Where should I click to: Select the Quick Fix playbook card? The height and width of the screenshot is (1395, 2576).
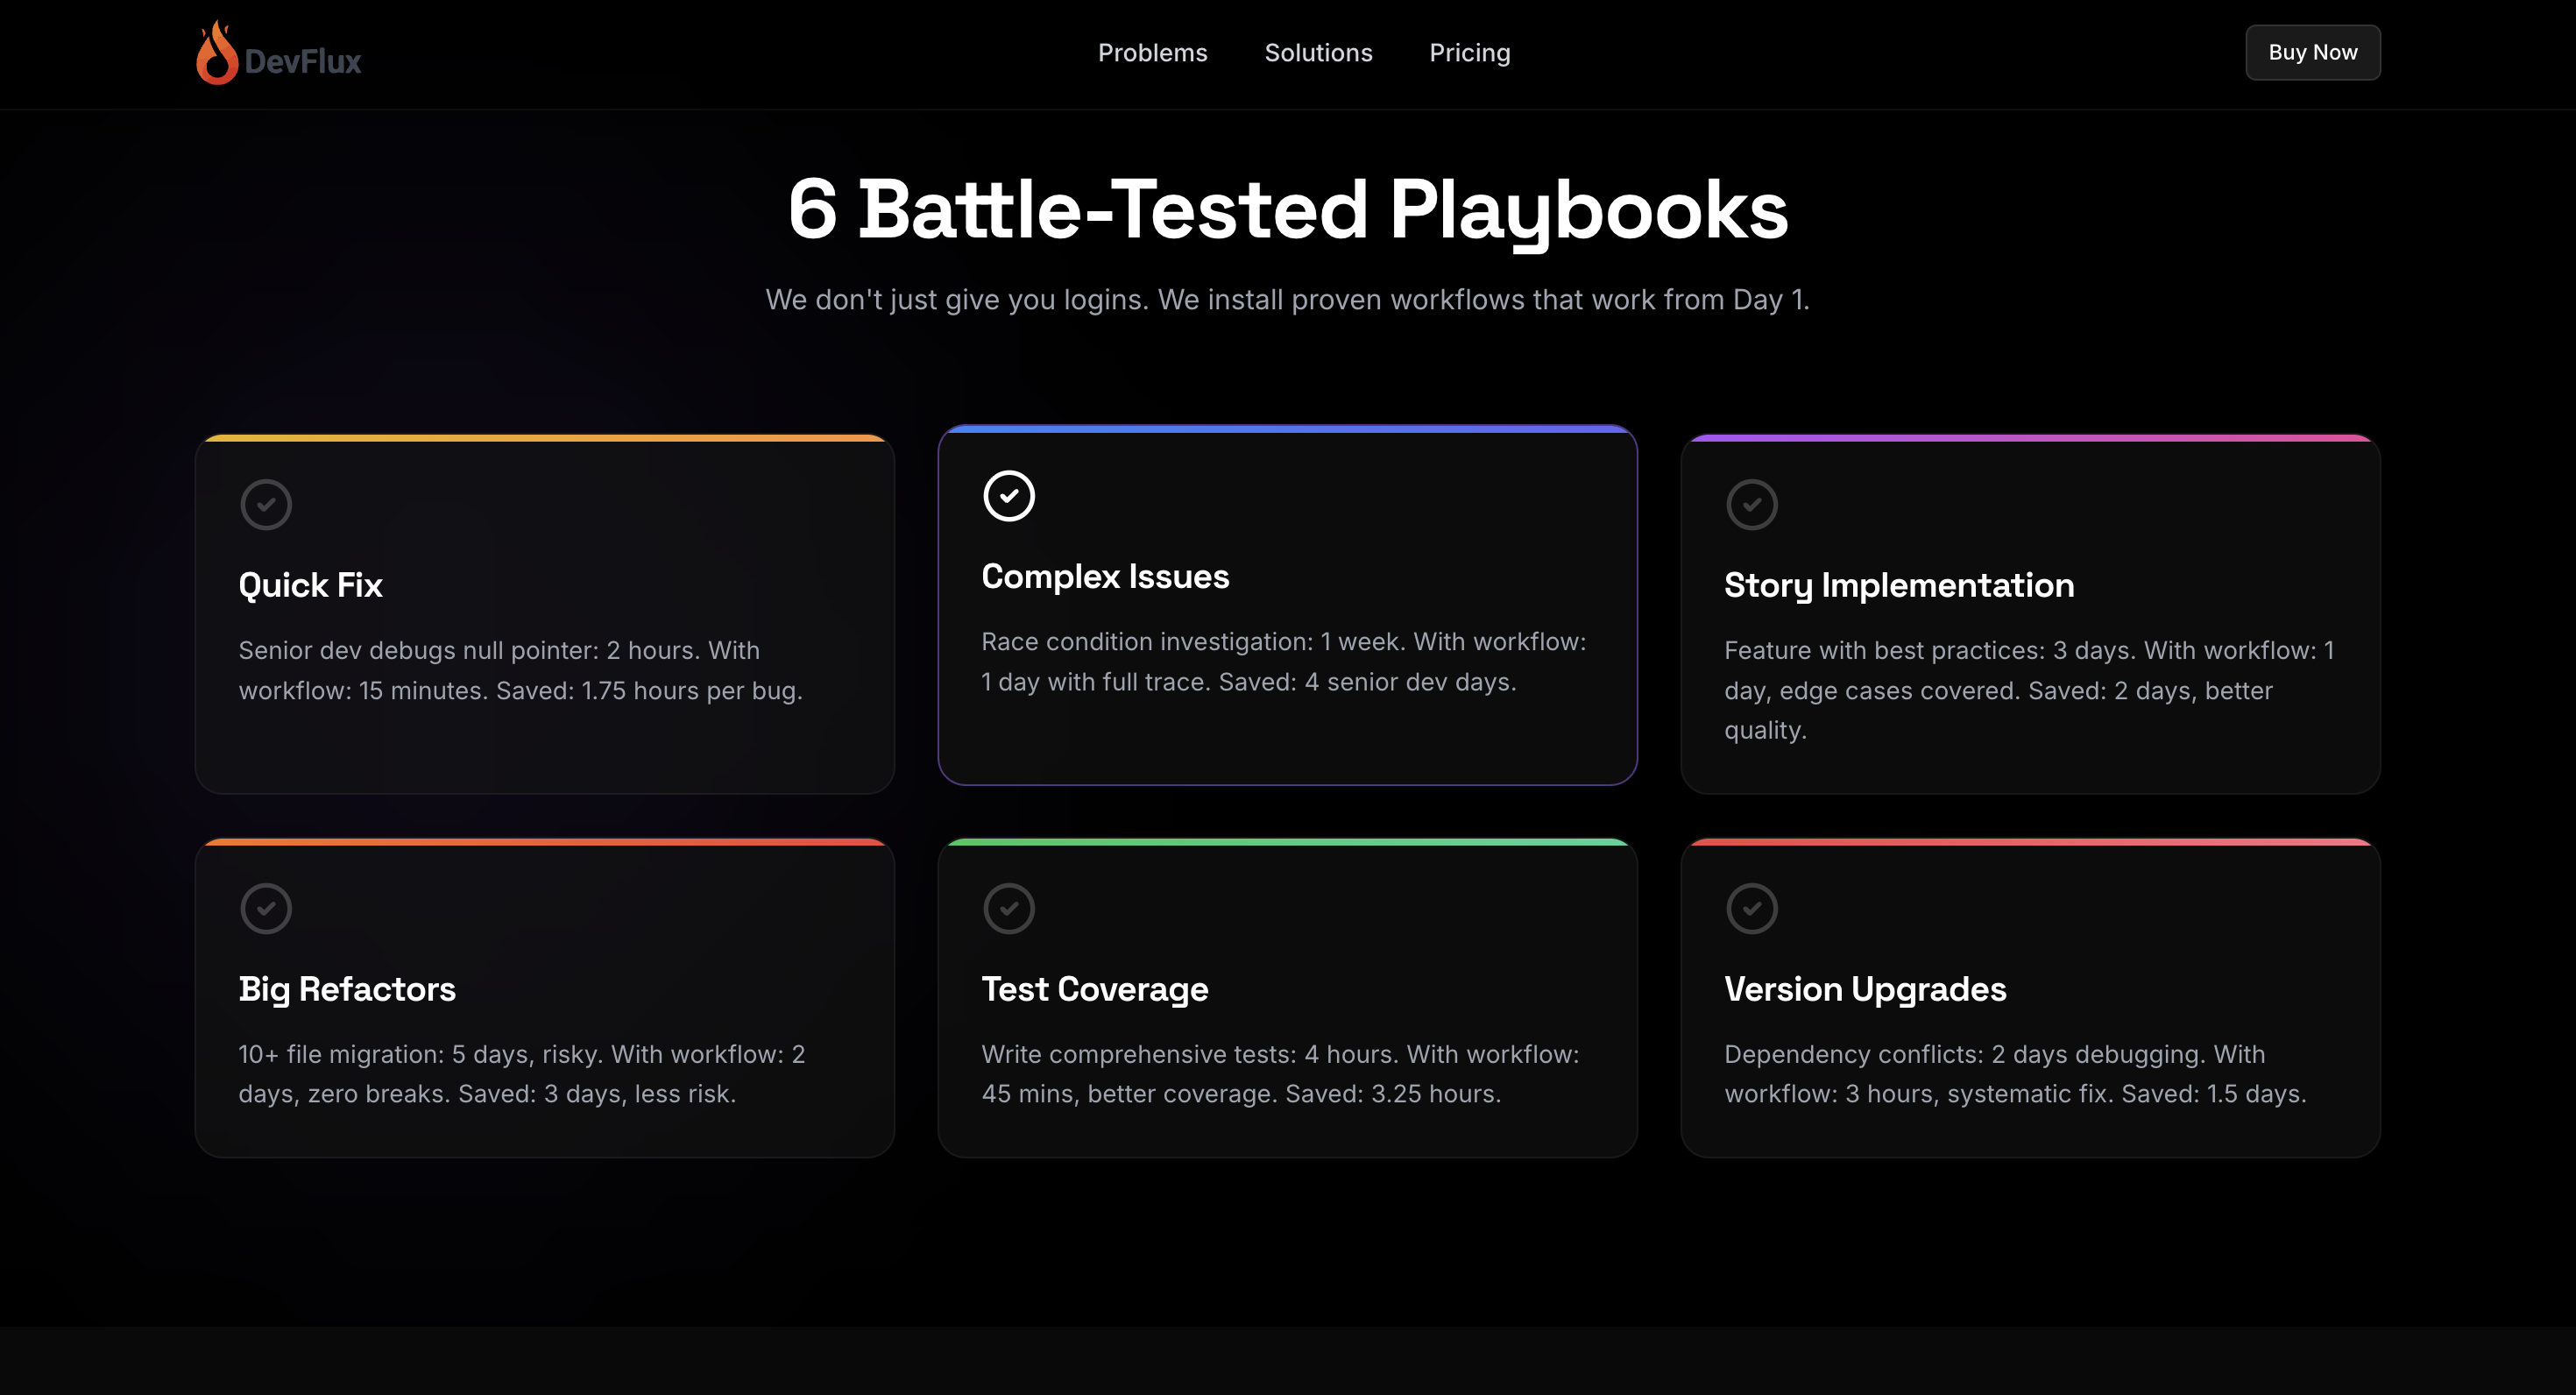point(544,612)
